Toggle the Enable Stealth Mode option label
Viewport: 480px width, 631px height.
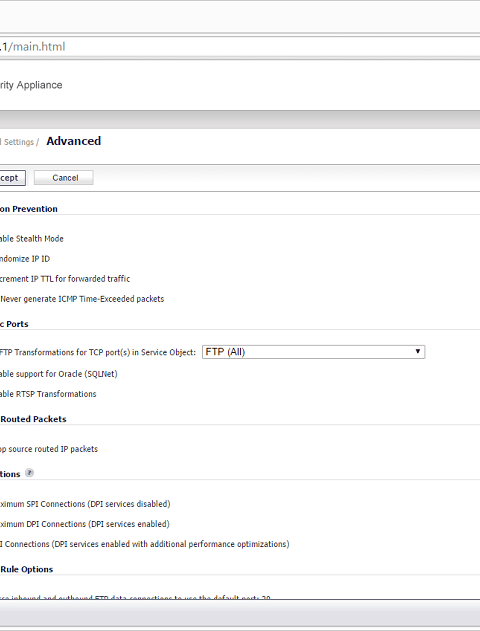click(x=32, y=239)
